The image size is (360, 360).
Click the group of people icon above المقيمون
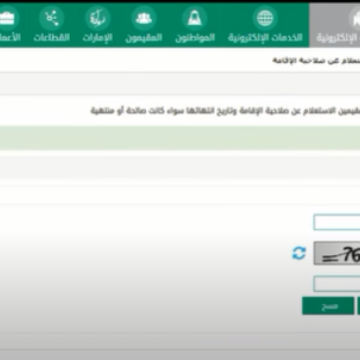tap(144, 18)
